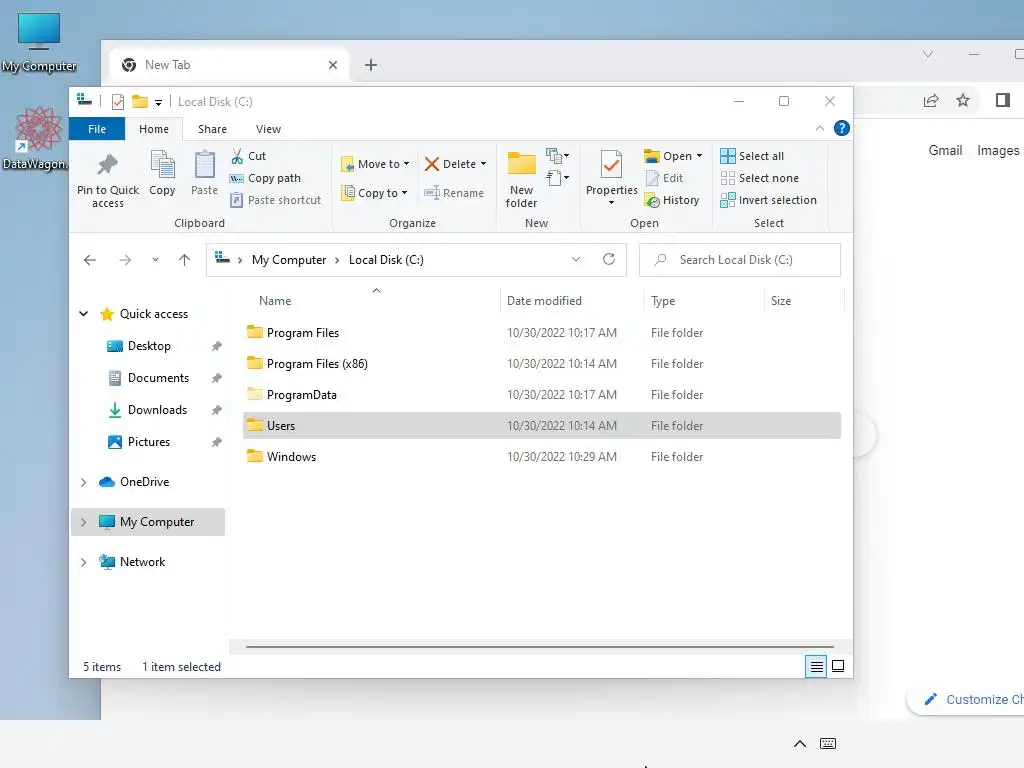Sort by the Name column header
Image resolution: width=1024 pixels, height=768 pixels.
[x=275, y=301]
